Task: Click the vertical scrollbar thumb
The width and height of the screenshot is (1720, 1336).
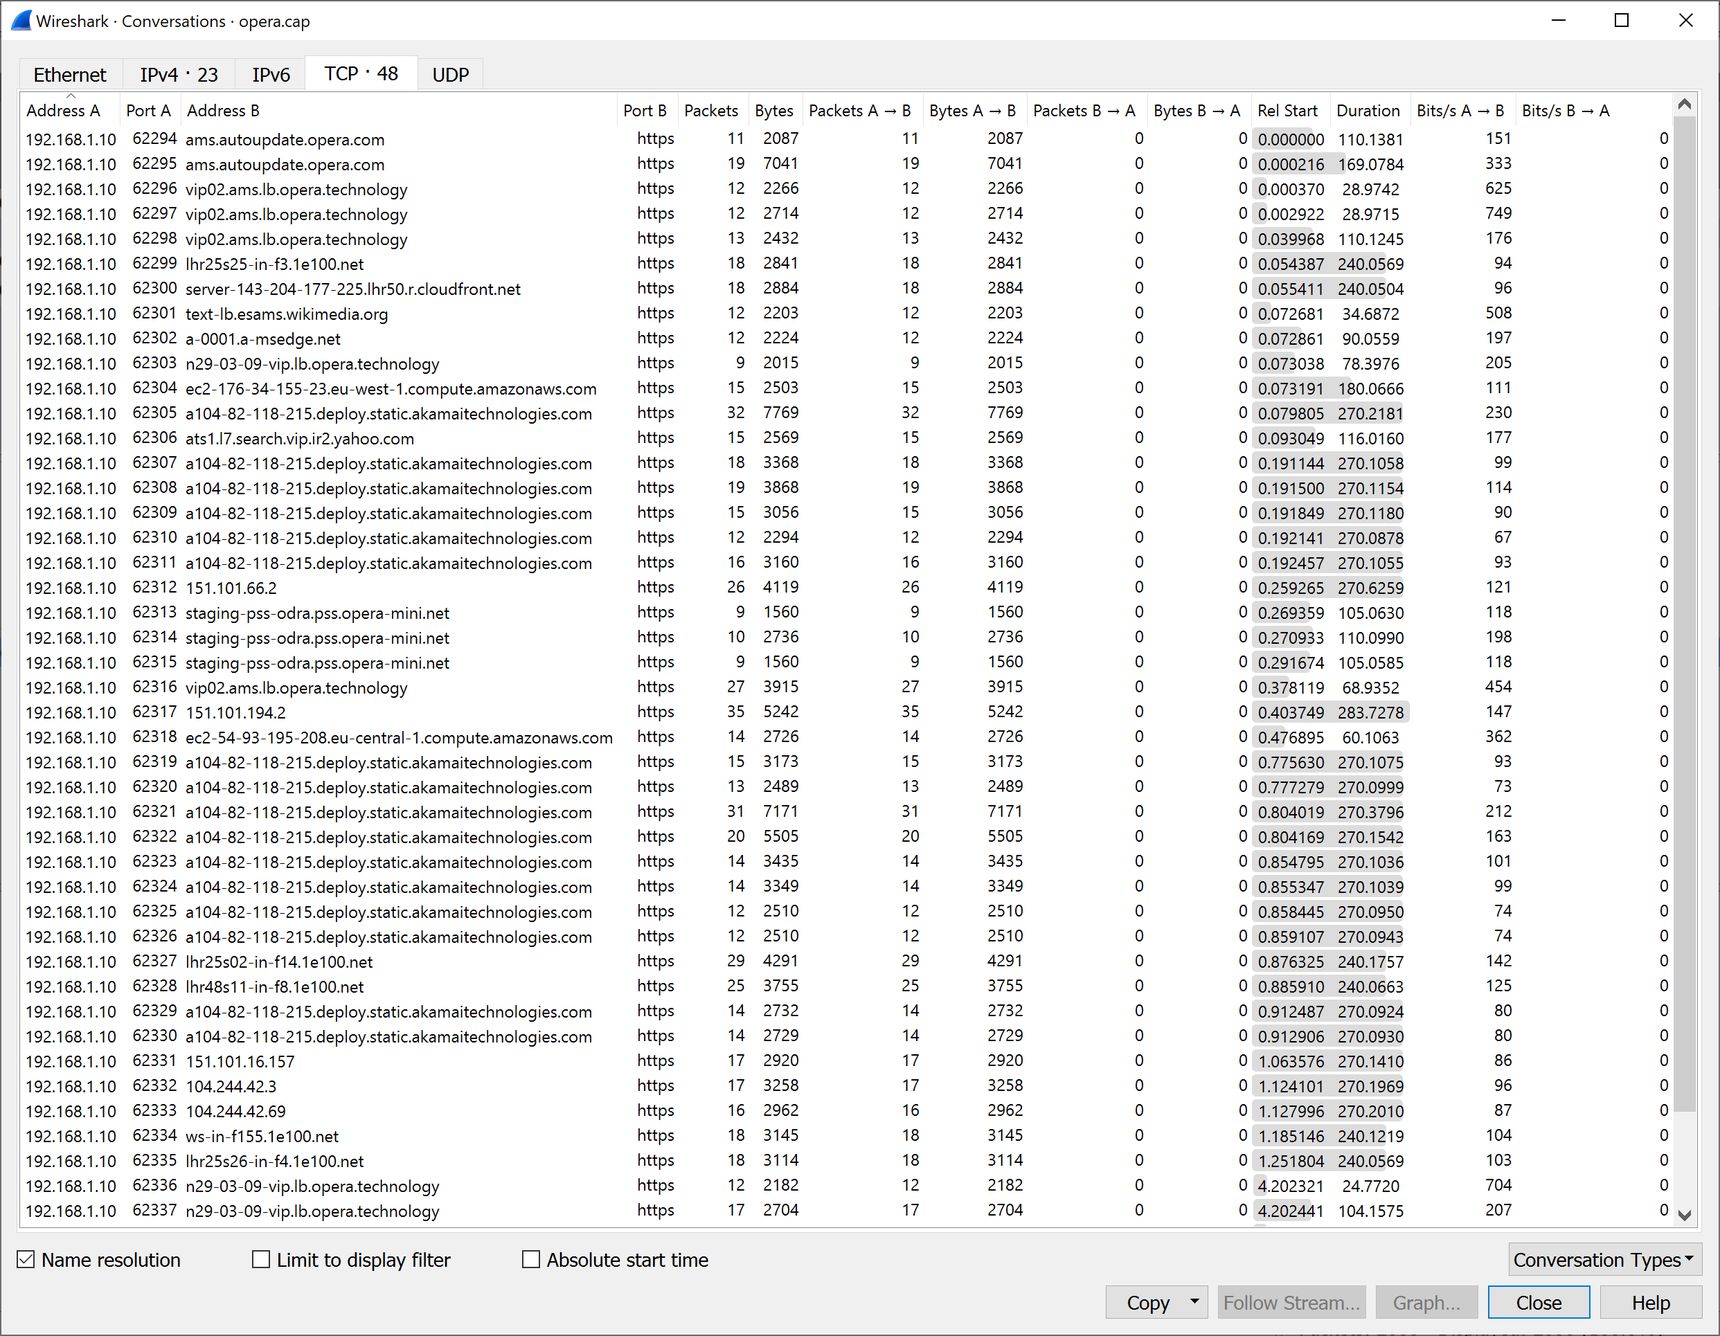Action: tap(1685, 613)
